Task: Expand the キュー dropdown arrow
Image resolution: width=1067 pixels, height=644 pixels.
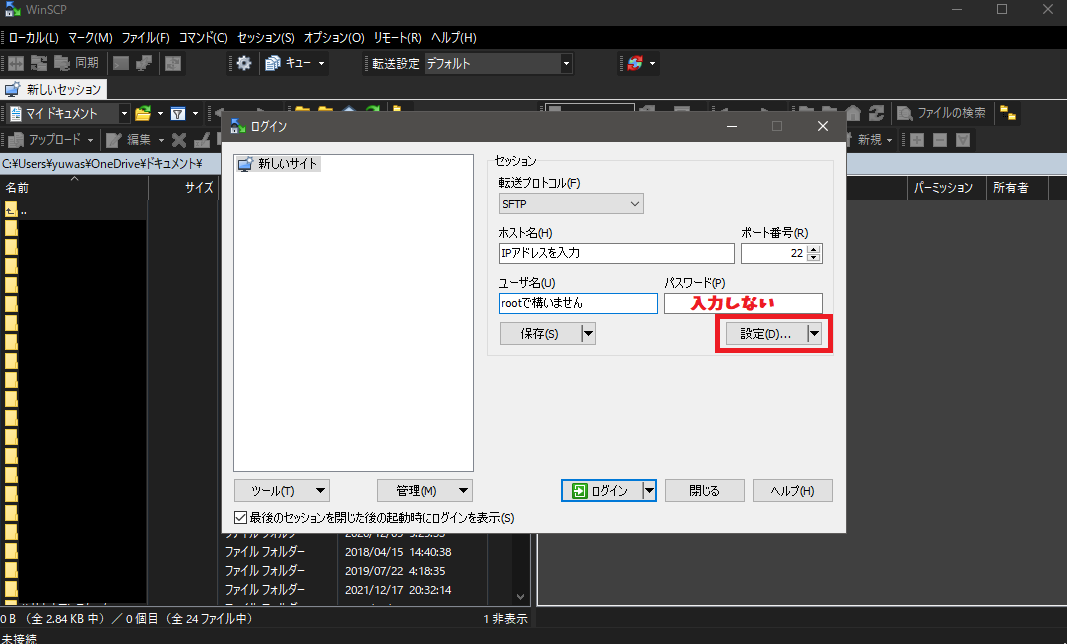Action: click(x=321, y=63)
